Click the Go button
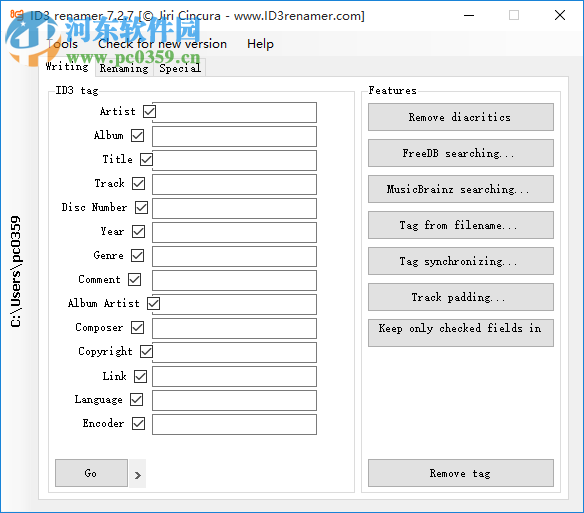 [x=91, y=473]
